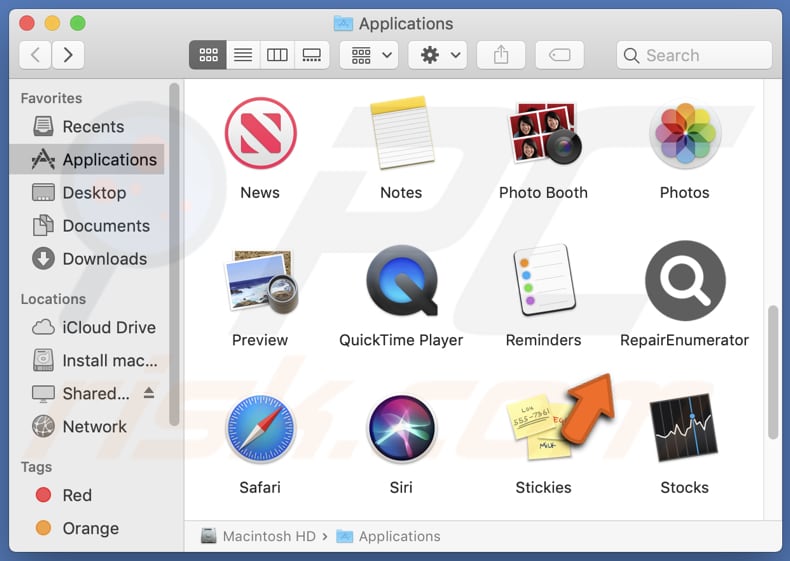Filter by the Red tag

pyautogui.click(x=87, y=495)
